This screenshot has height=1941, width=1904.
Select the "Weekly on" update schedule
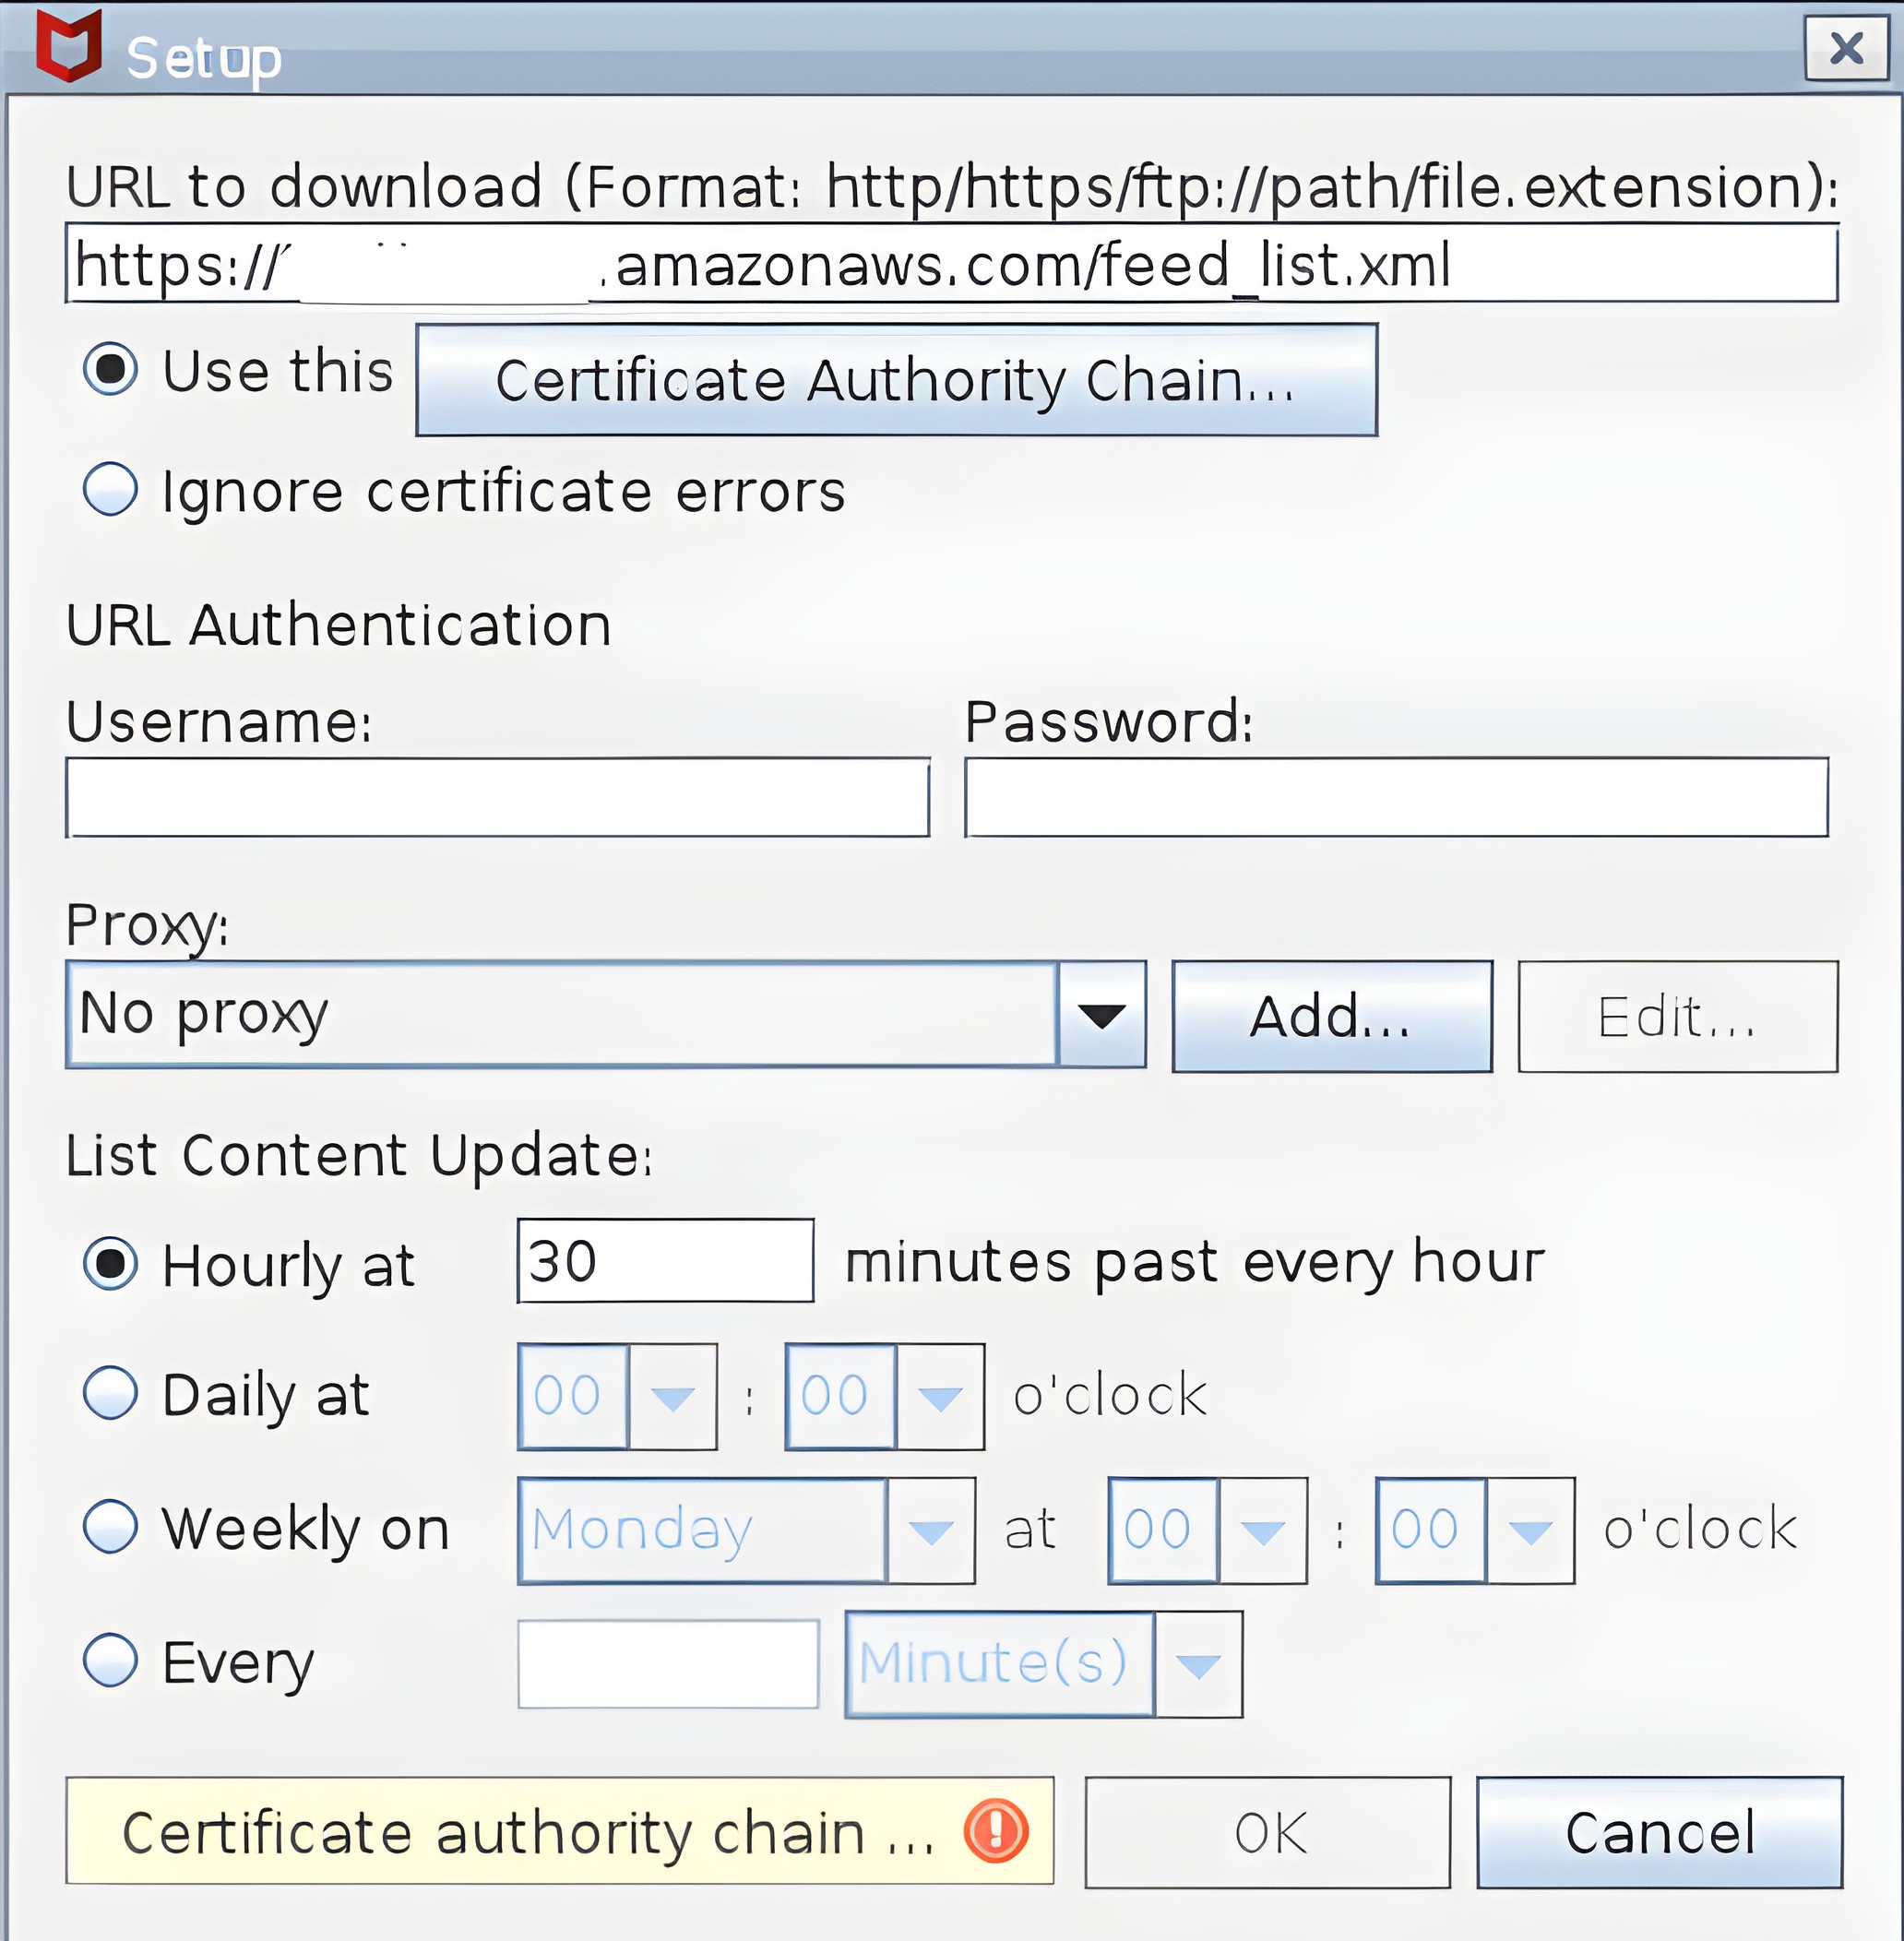coord(113,1528)
